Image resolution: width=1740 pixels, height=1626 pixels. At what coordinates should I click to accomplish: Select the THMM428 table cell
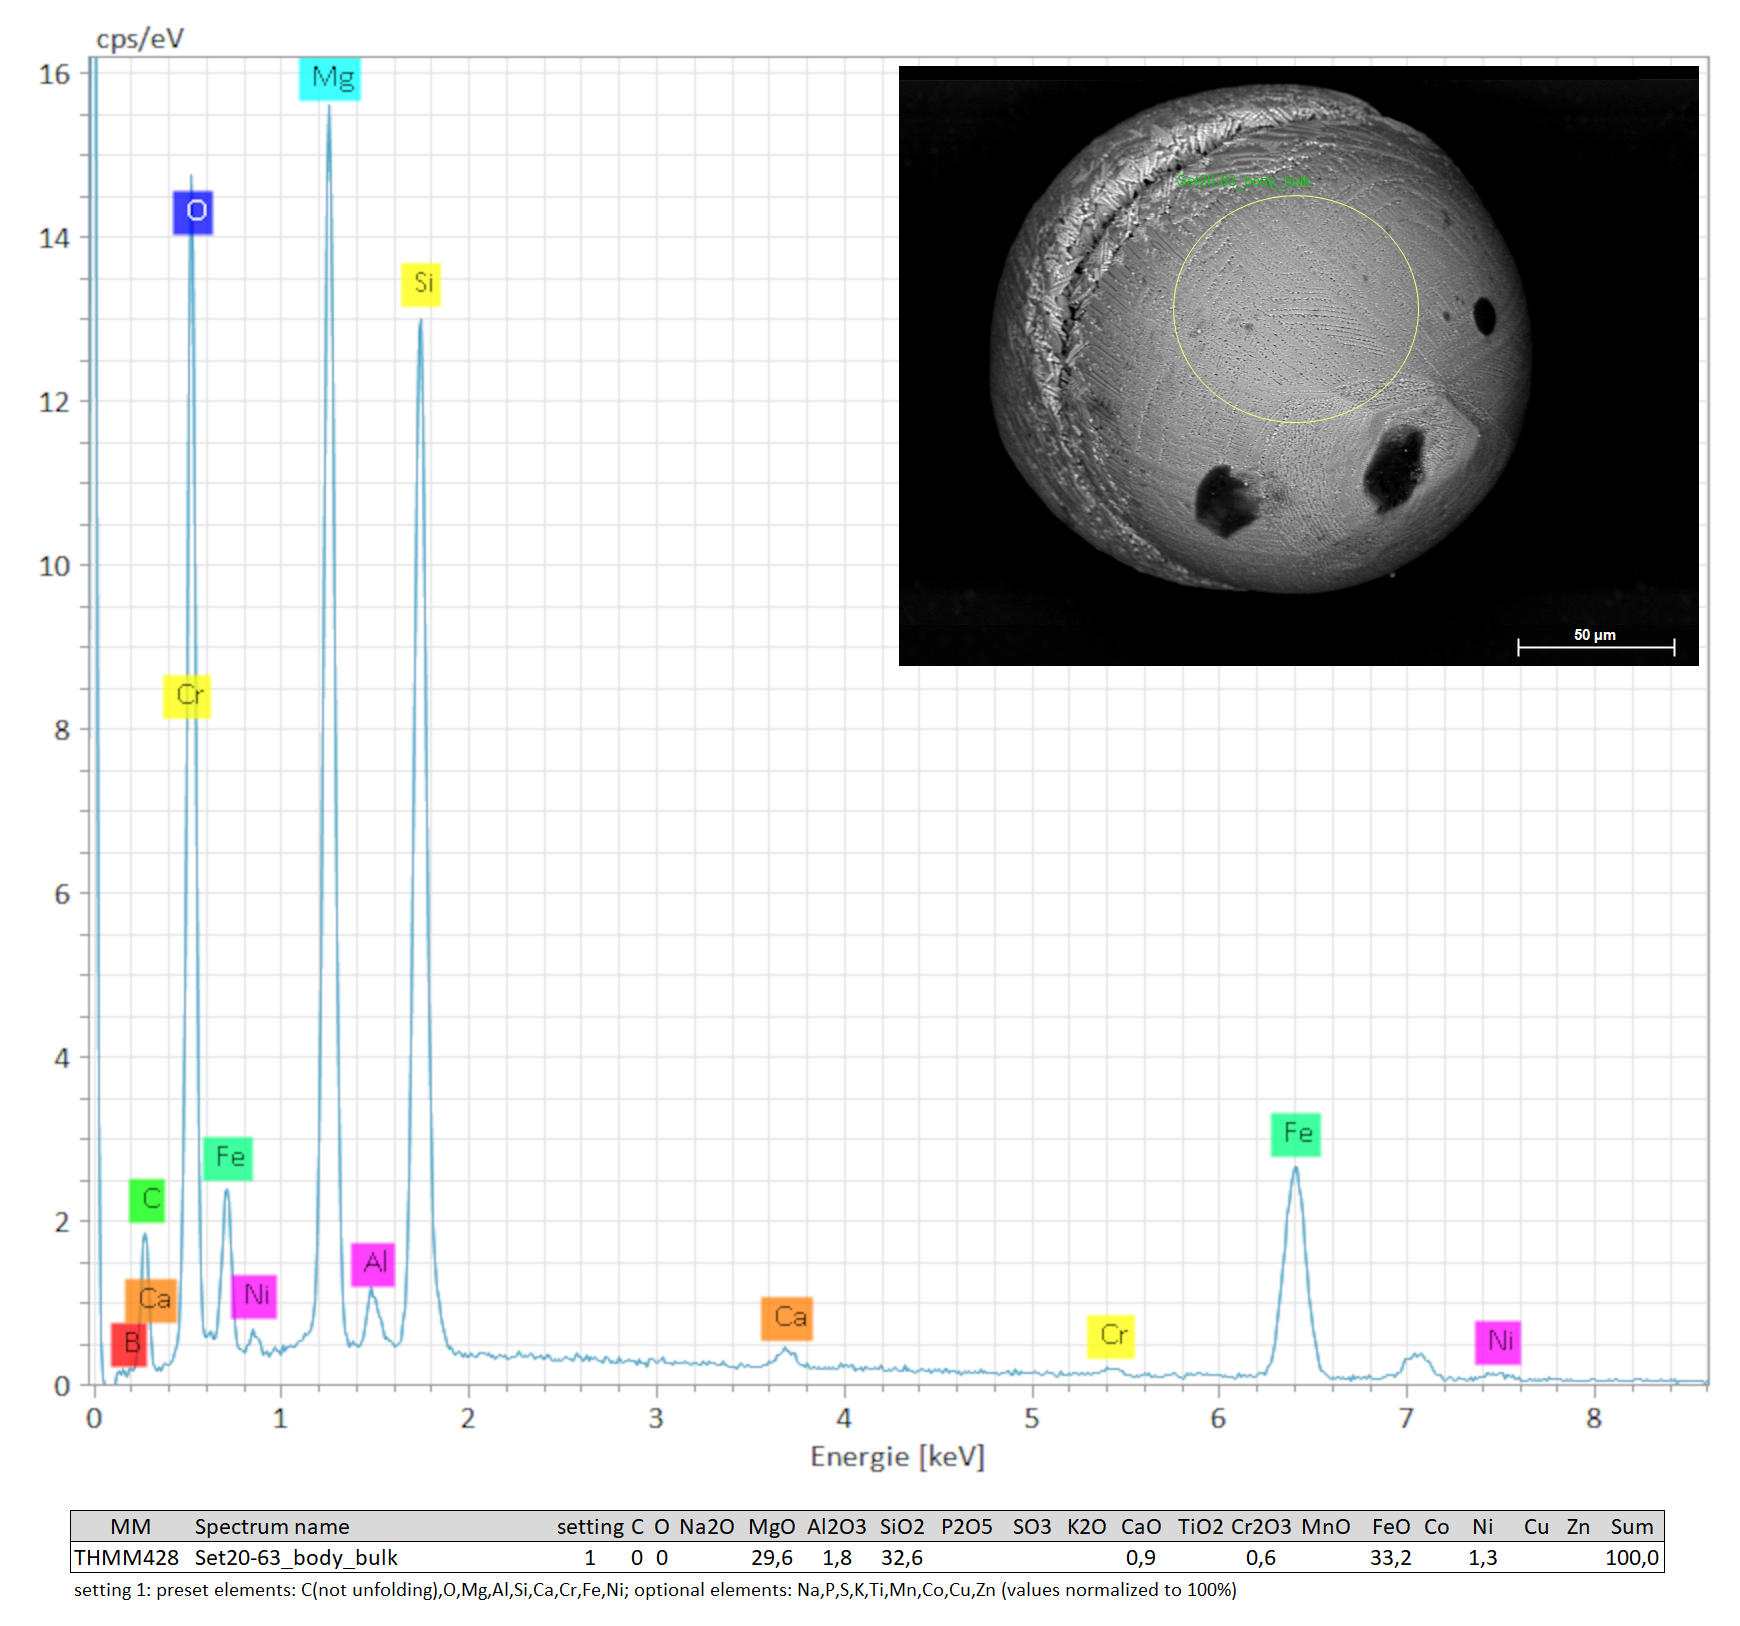pos(126,1557)
